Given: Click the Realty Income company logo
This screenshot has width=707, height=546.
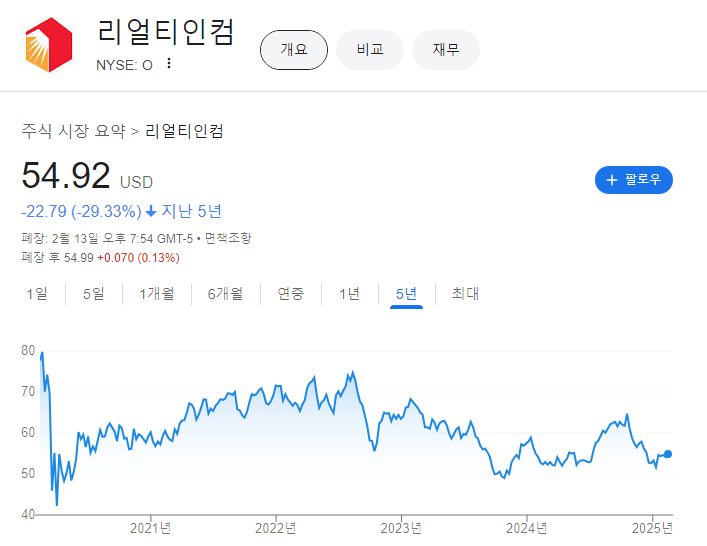Looking at the screenshot, I should tap(49, 45).
